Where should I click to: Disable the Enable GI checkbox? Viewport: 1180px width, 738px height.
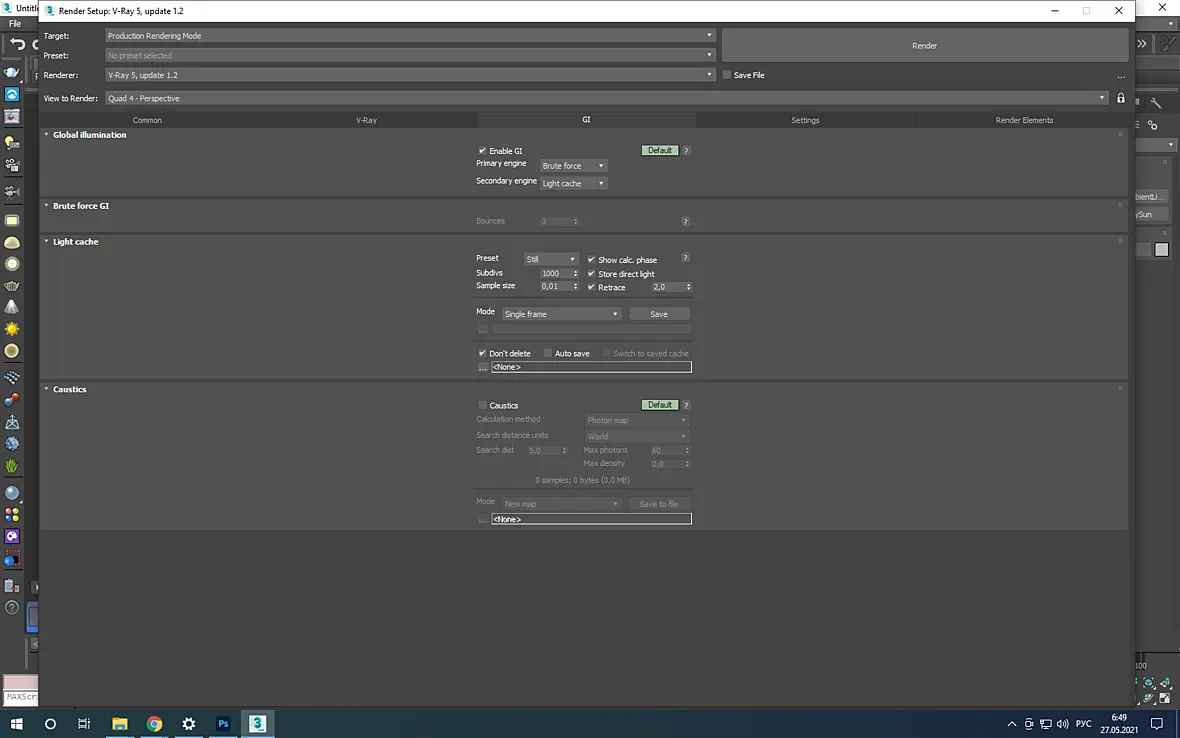(482, 150)
